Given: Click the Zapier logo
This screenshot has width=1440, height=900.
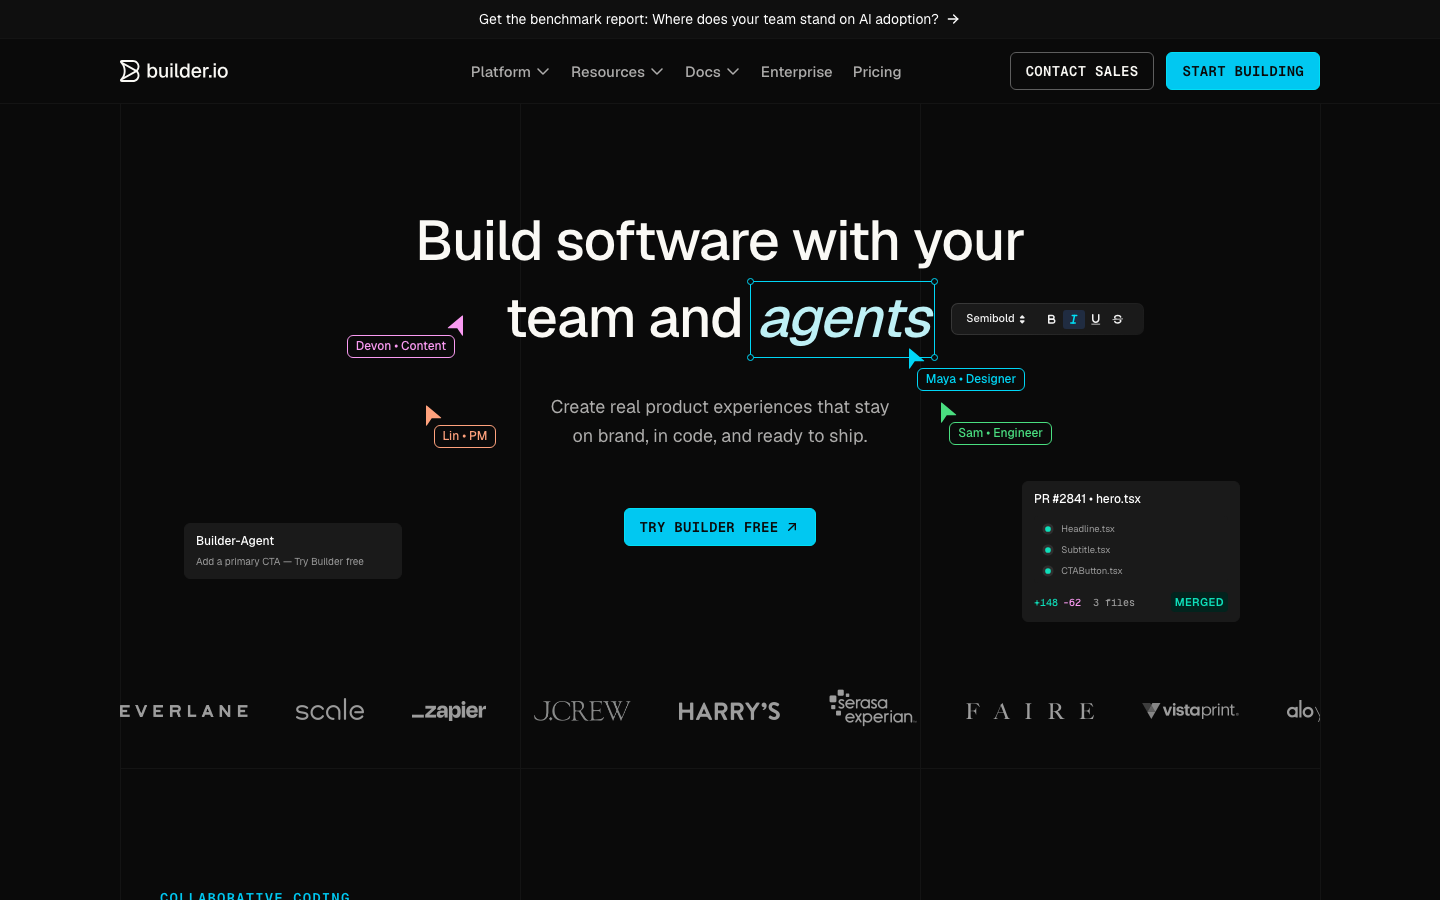Looking at the screenshot, I should (x=449, y=710).
